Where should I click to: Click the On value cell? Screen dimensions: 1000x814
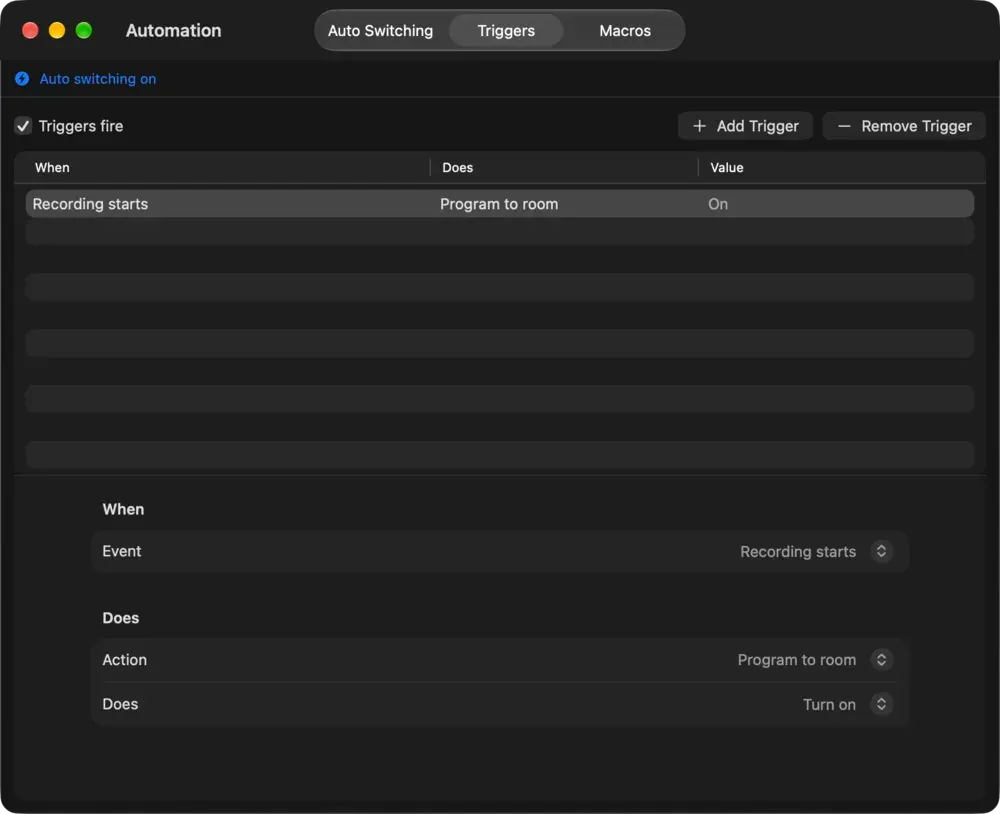[x=718, y=204]
